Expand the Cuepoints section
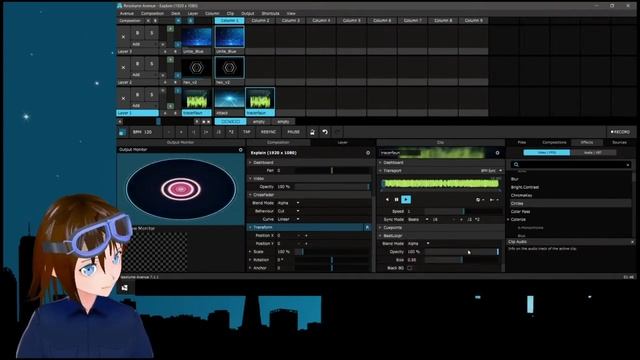Viewport: 640px width, 360px height. point(380,227)
